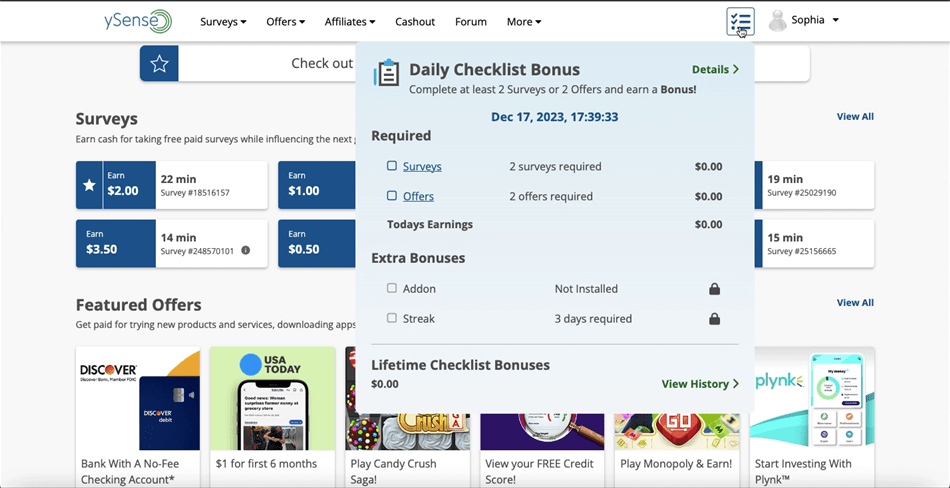Expand the More dropdown menu
This screenshot has height=488, width=950.
(x=524, y=22)
